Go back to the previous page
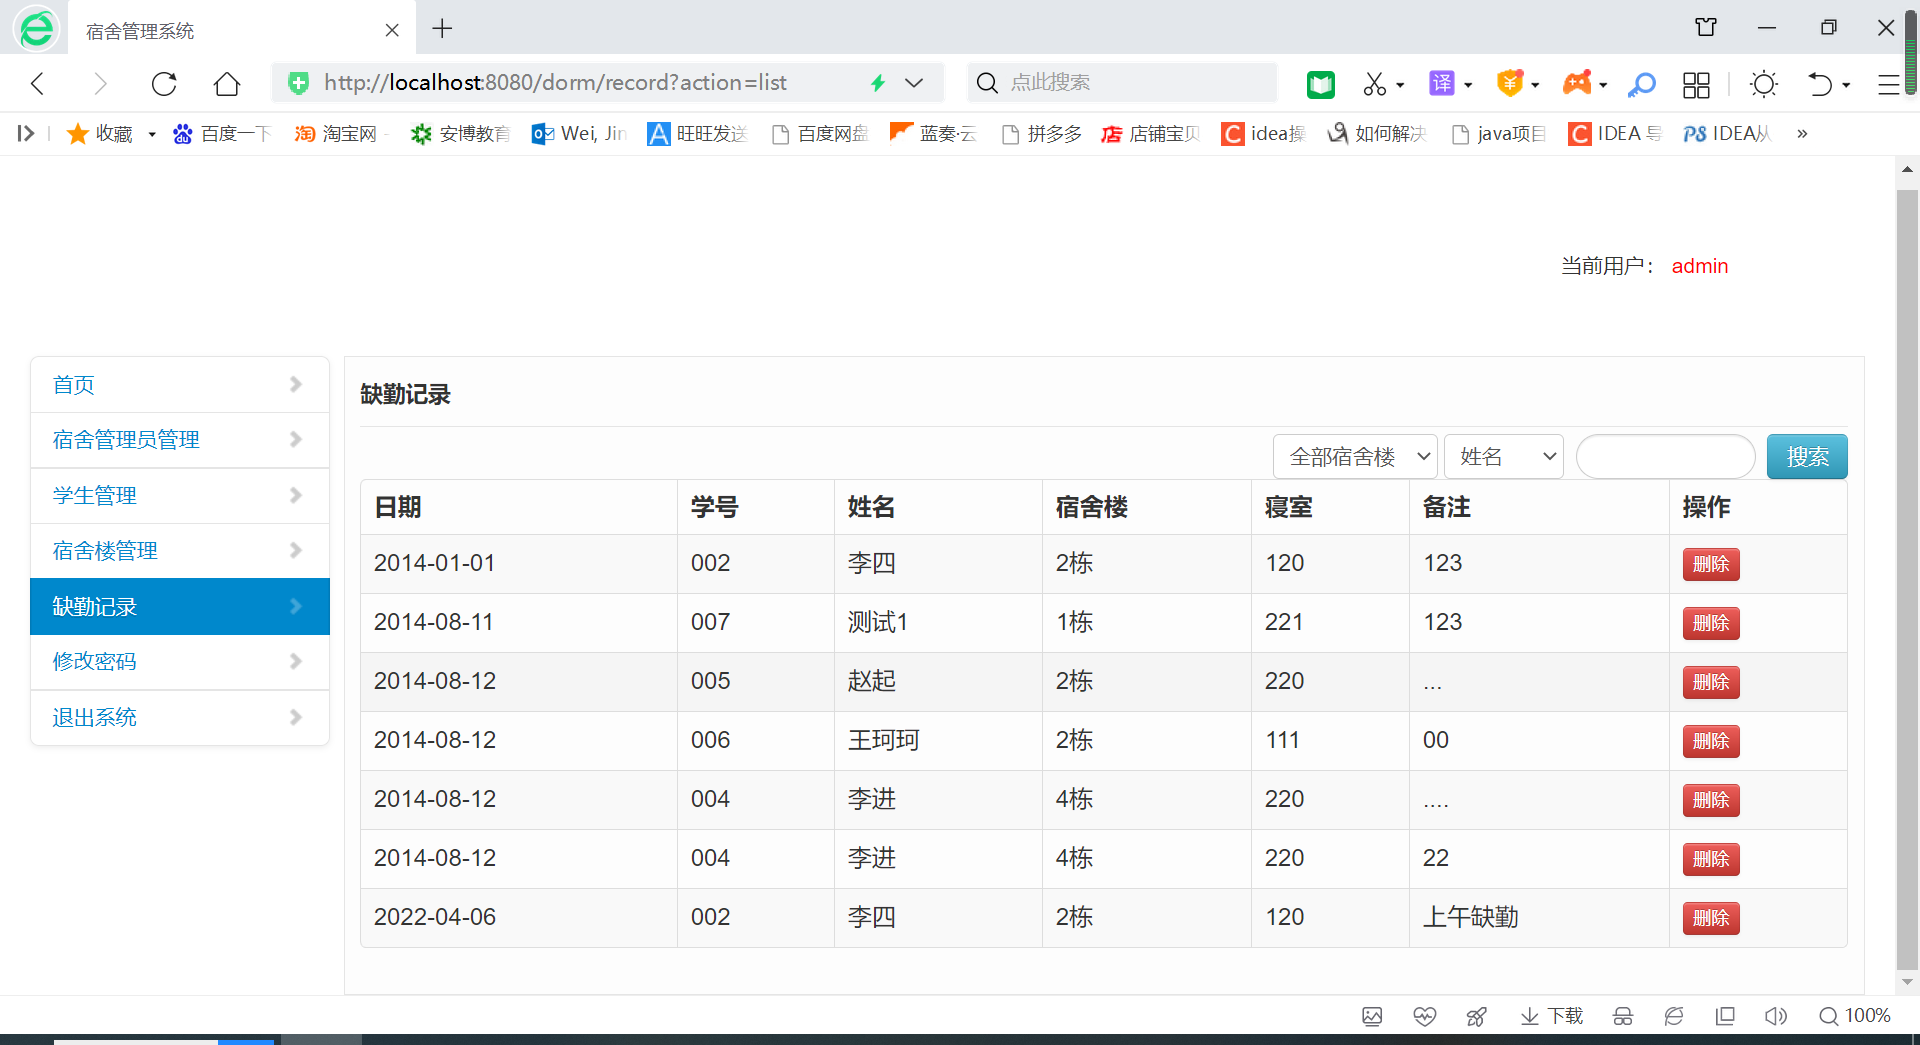The width and height of the screenshot is (1920, 1045). tap(38, 84)
